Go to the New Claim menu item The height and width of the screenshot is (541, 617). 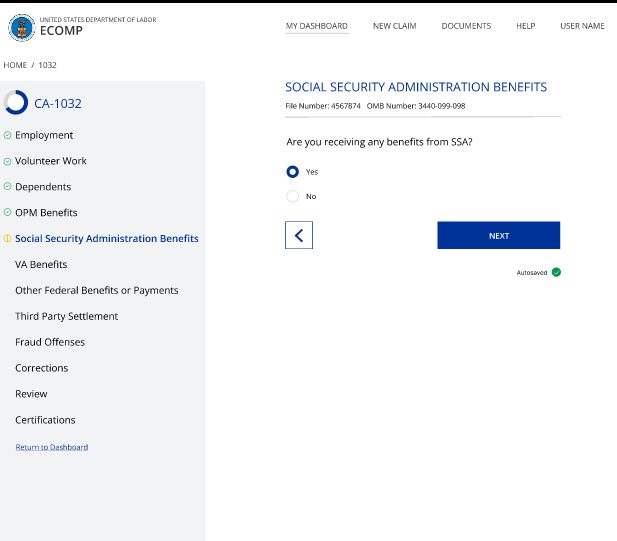(x=394, y=26)
